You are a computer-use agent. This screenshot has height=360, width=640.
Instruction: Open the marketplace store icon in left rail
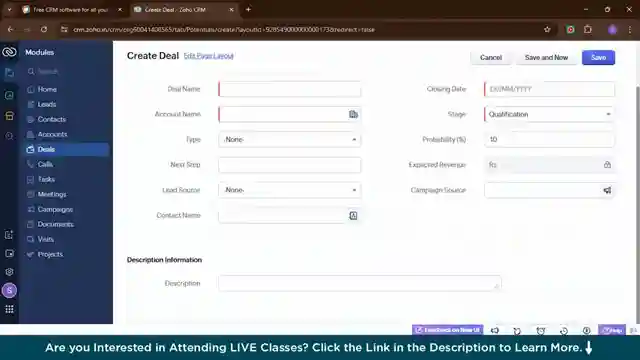pos(9,116)
